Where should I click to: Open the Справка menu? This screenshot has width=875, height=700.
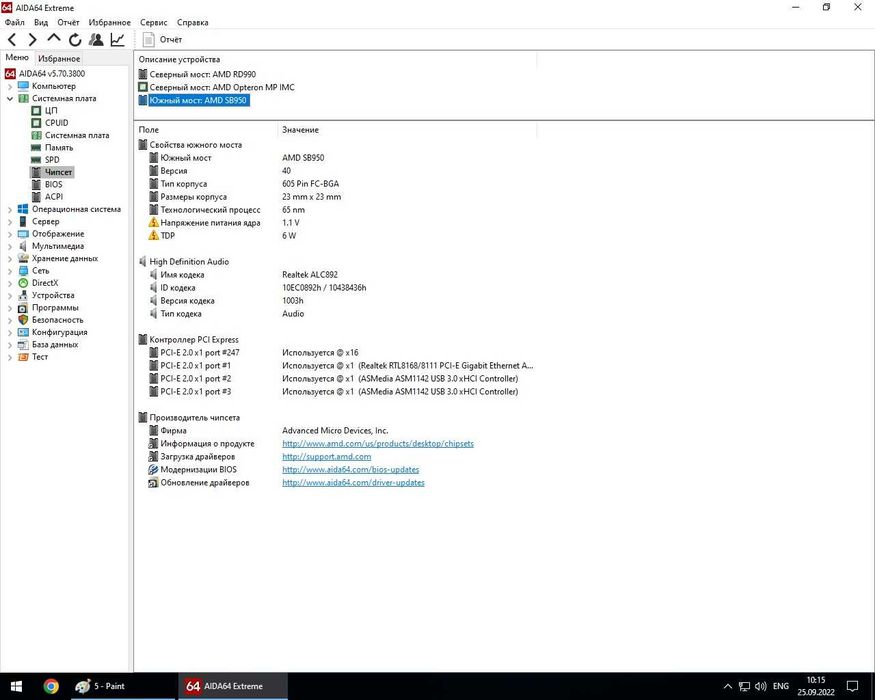(193, 22)
